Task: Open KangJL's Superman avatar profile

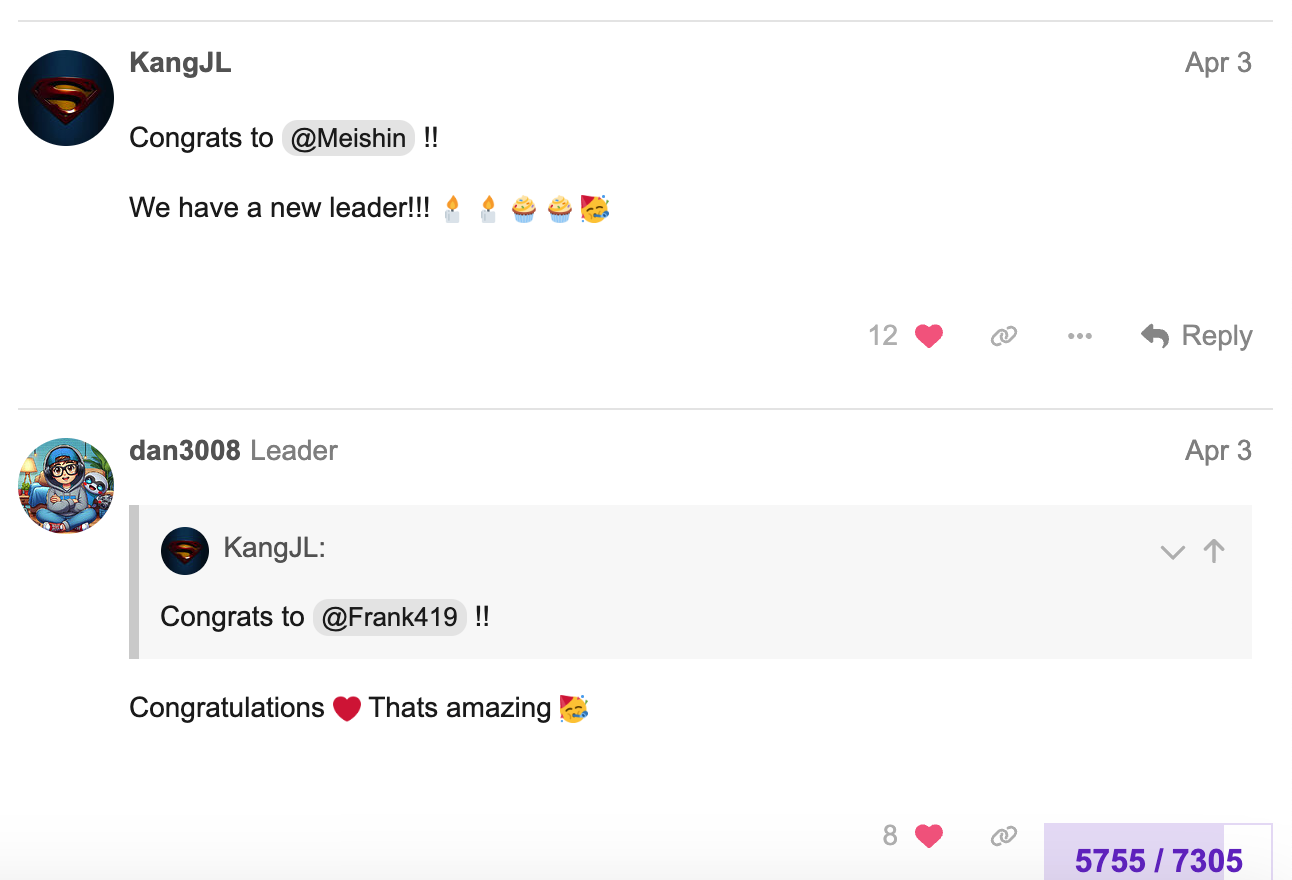Action: tap(66, 98)
